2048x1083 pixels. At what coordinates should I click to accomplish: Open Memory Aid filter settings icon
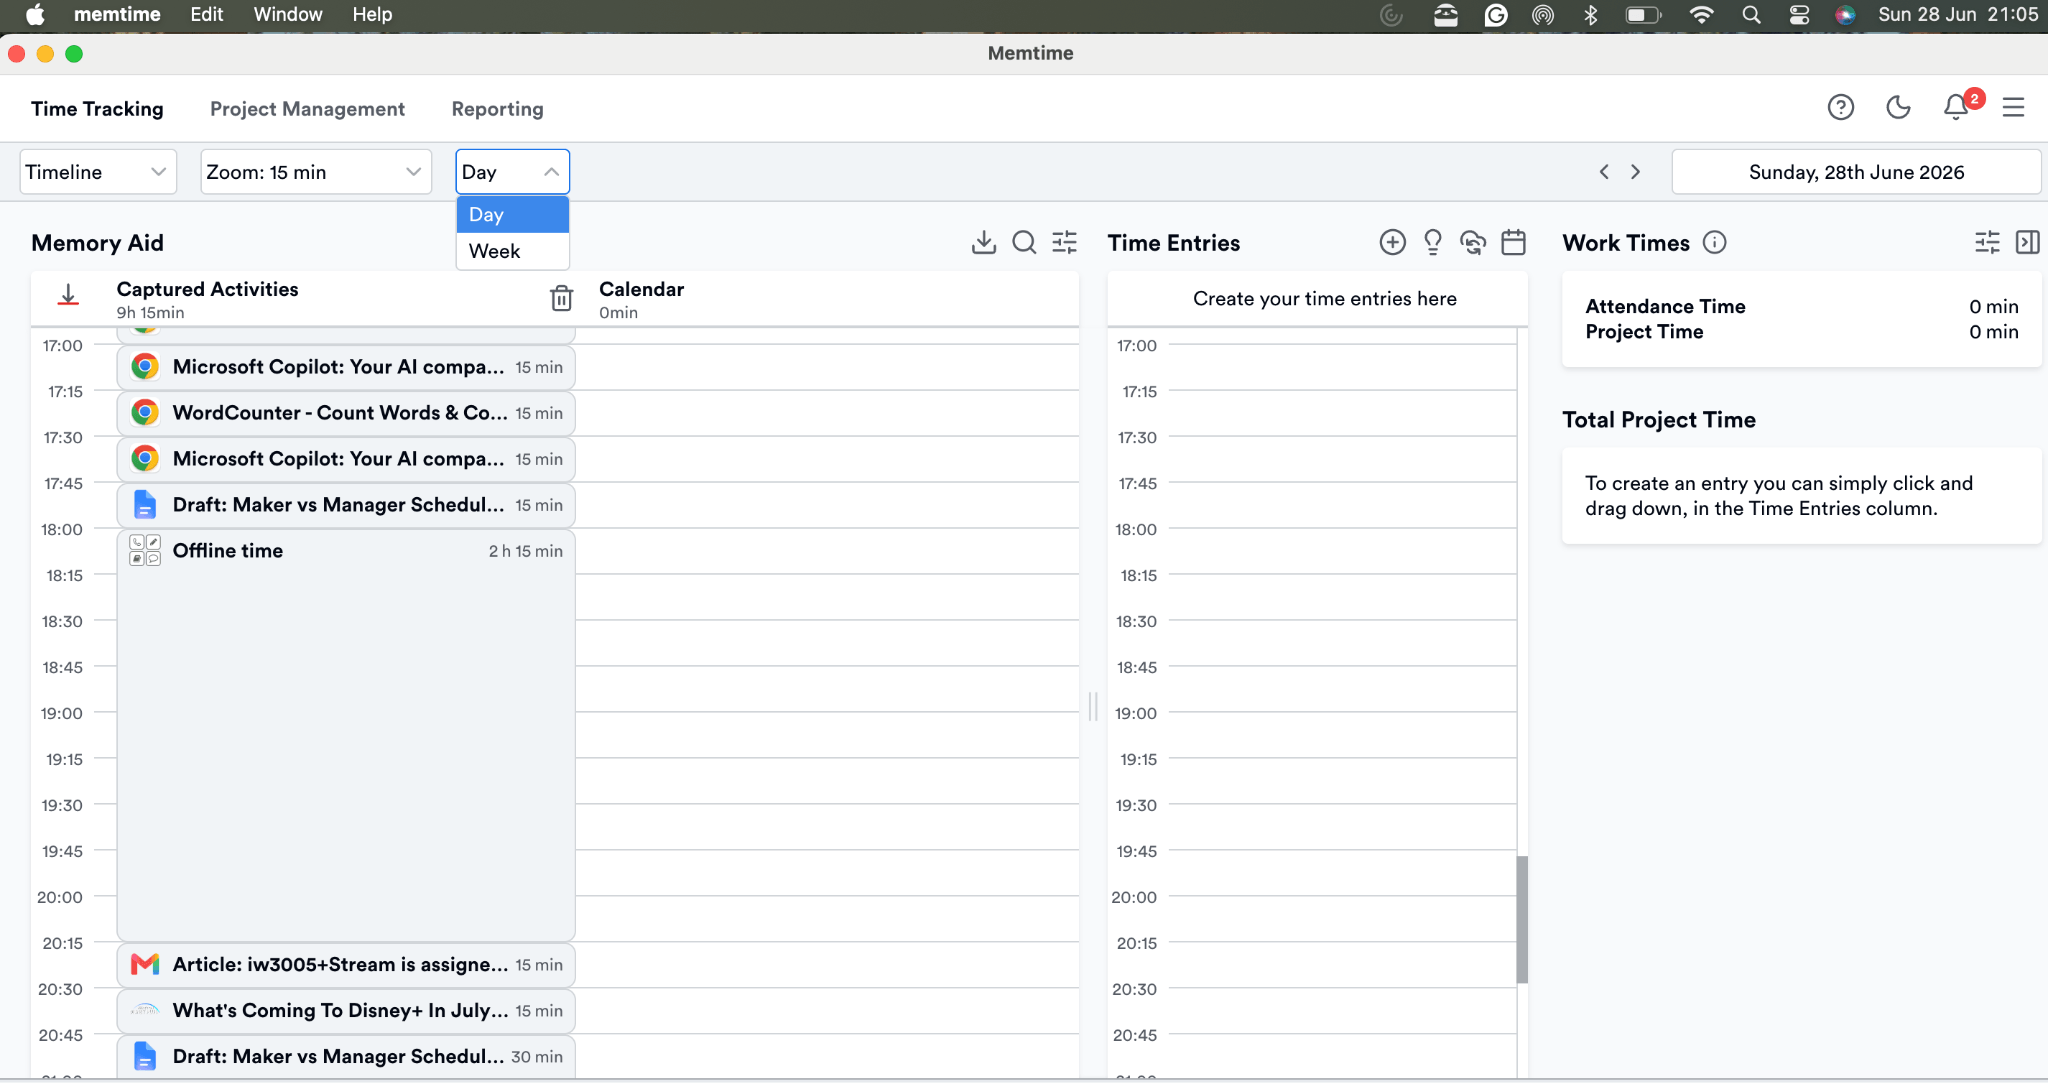(x=1064, y=242)
